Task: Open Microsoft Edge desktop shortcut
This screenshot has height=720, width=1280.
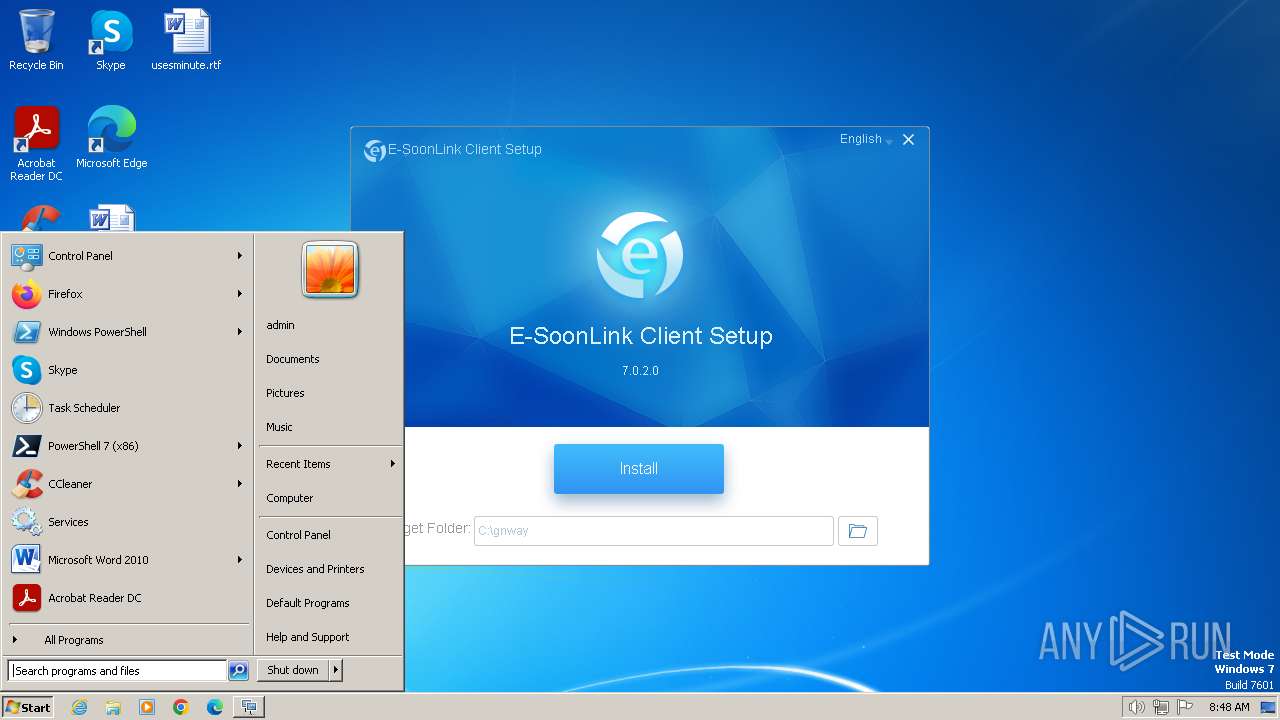Action: click(112, 138)
